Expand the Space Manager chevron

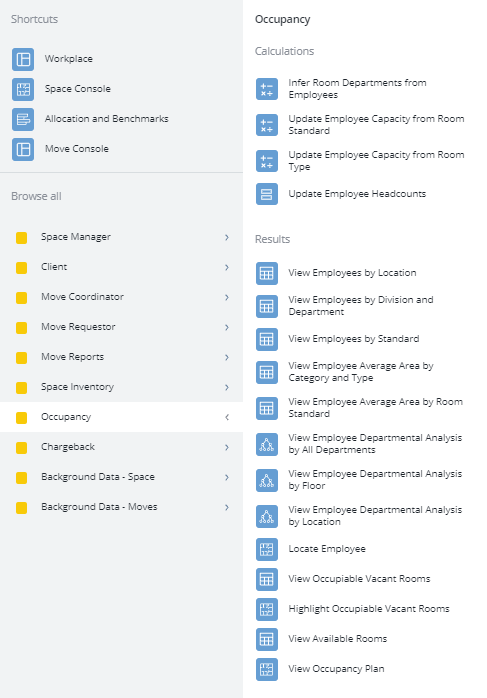click(x=227, y=237)
